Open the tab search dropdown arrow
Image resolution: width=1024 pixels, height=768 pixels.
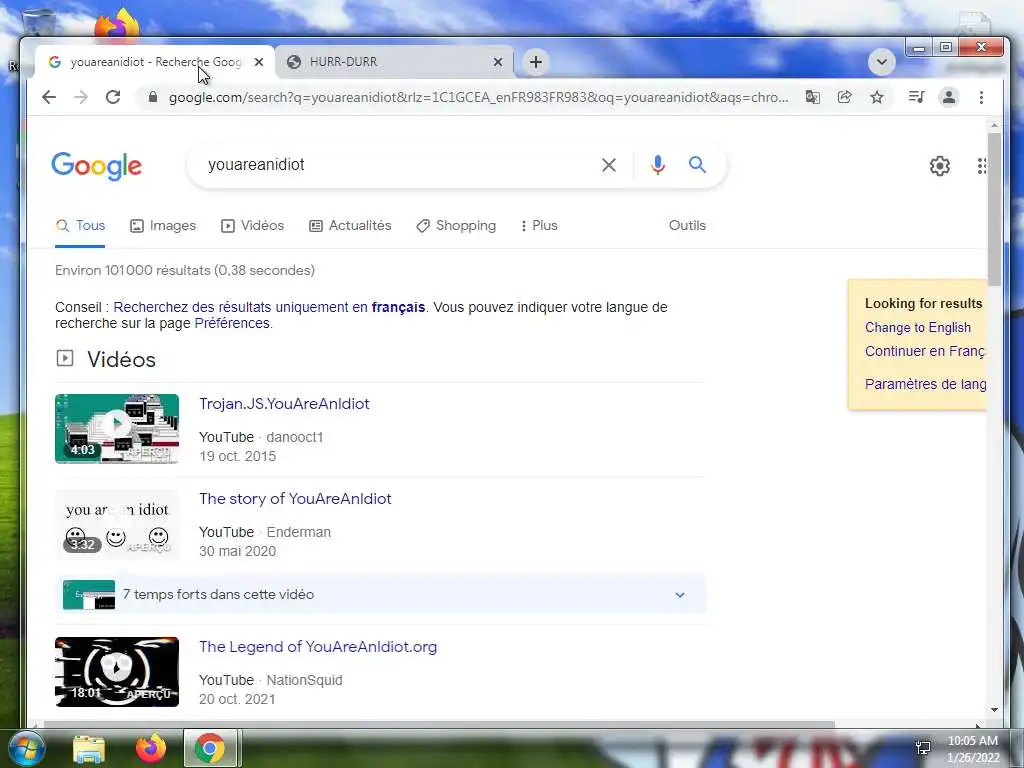(882, 62)
